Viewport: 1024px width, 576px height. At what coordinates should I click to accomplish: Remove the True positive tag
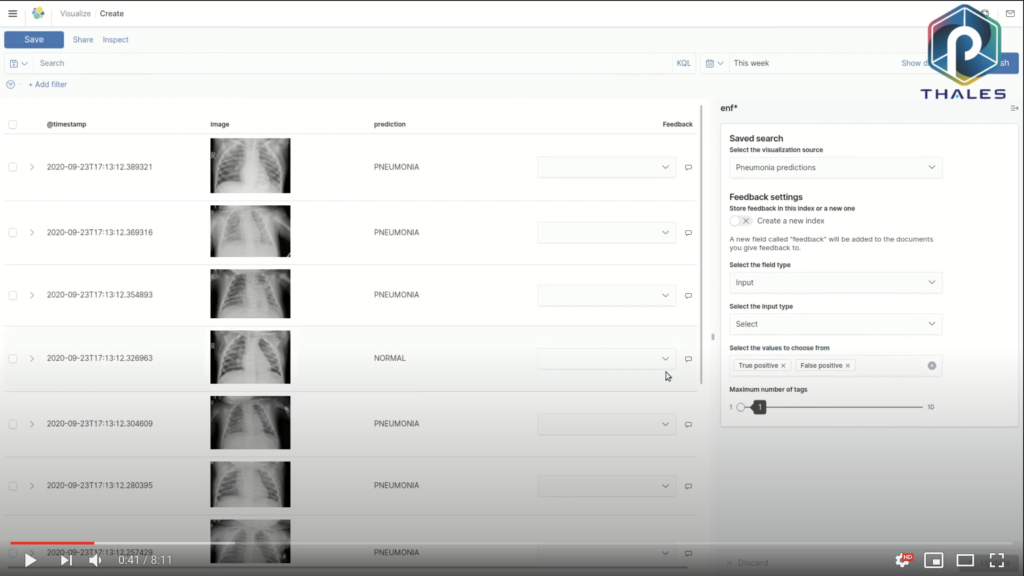point(783,366)
